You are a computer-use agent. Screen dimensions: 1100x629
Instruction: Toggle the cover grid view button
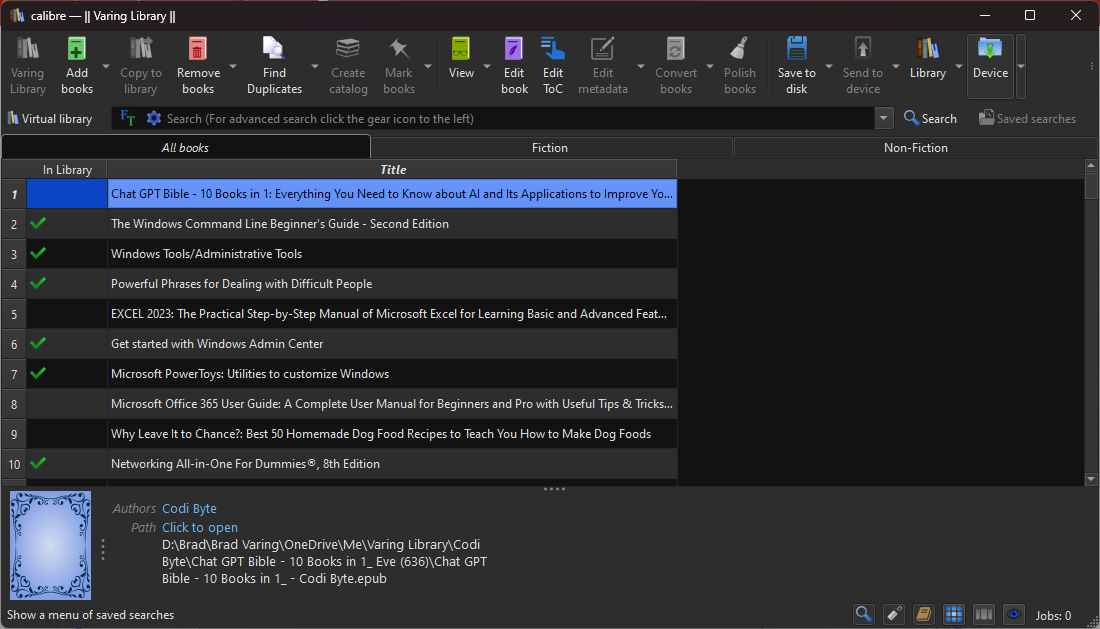953,614
